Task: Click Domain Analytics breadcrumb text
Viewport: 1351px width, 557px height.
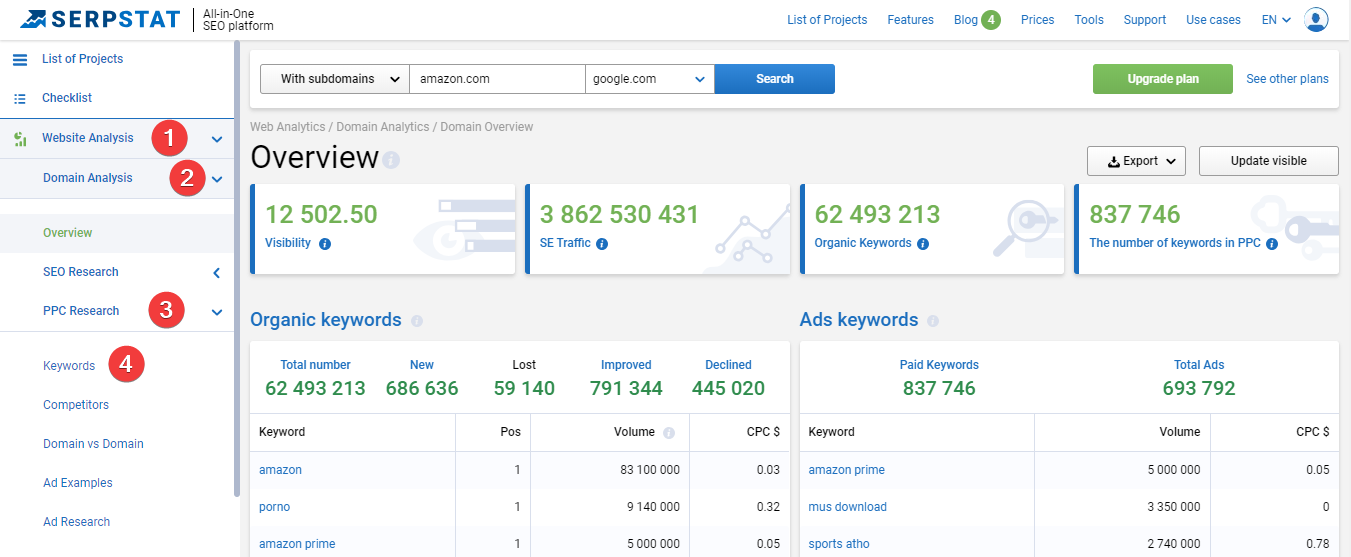Action: point(384,127)
